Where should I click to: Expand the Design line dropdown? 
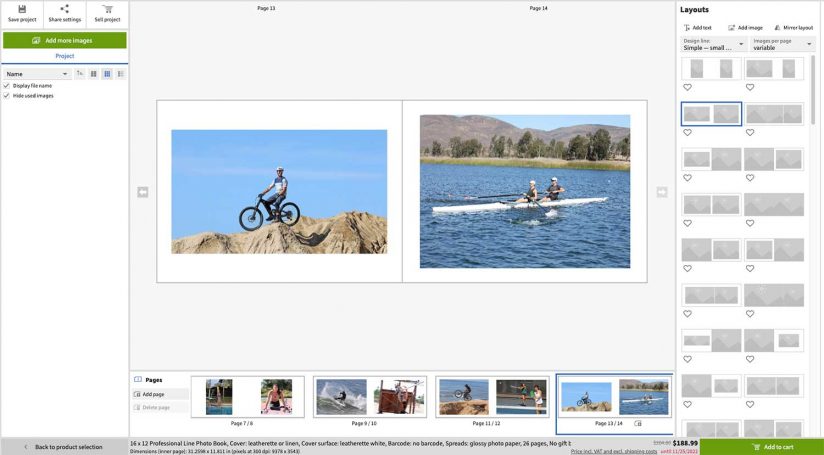pyautogui.click(x=713, y=44)
